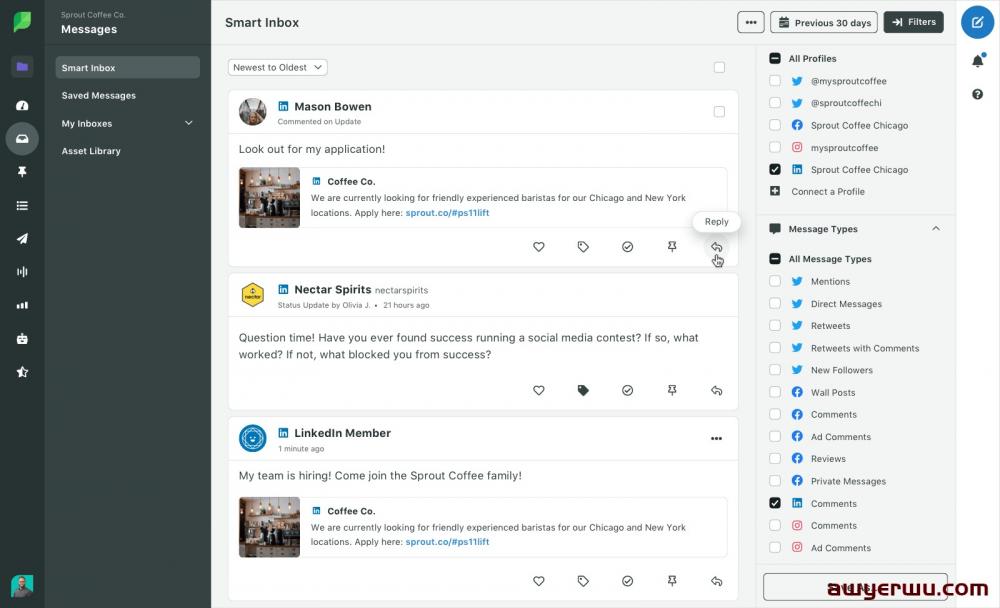The width and height of the screenshot is (1000, 608).
Task: Click the Sprout leaf logo
Action: click(x=22, y=22)
